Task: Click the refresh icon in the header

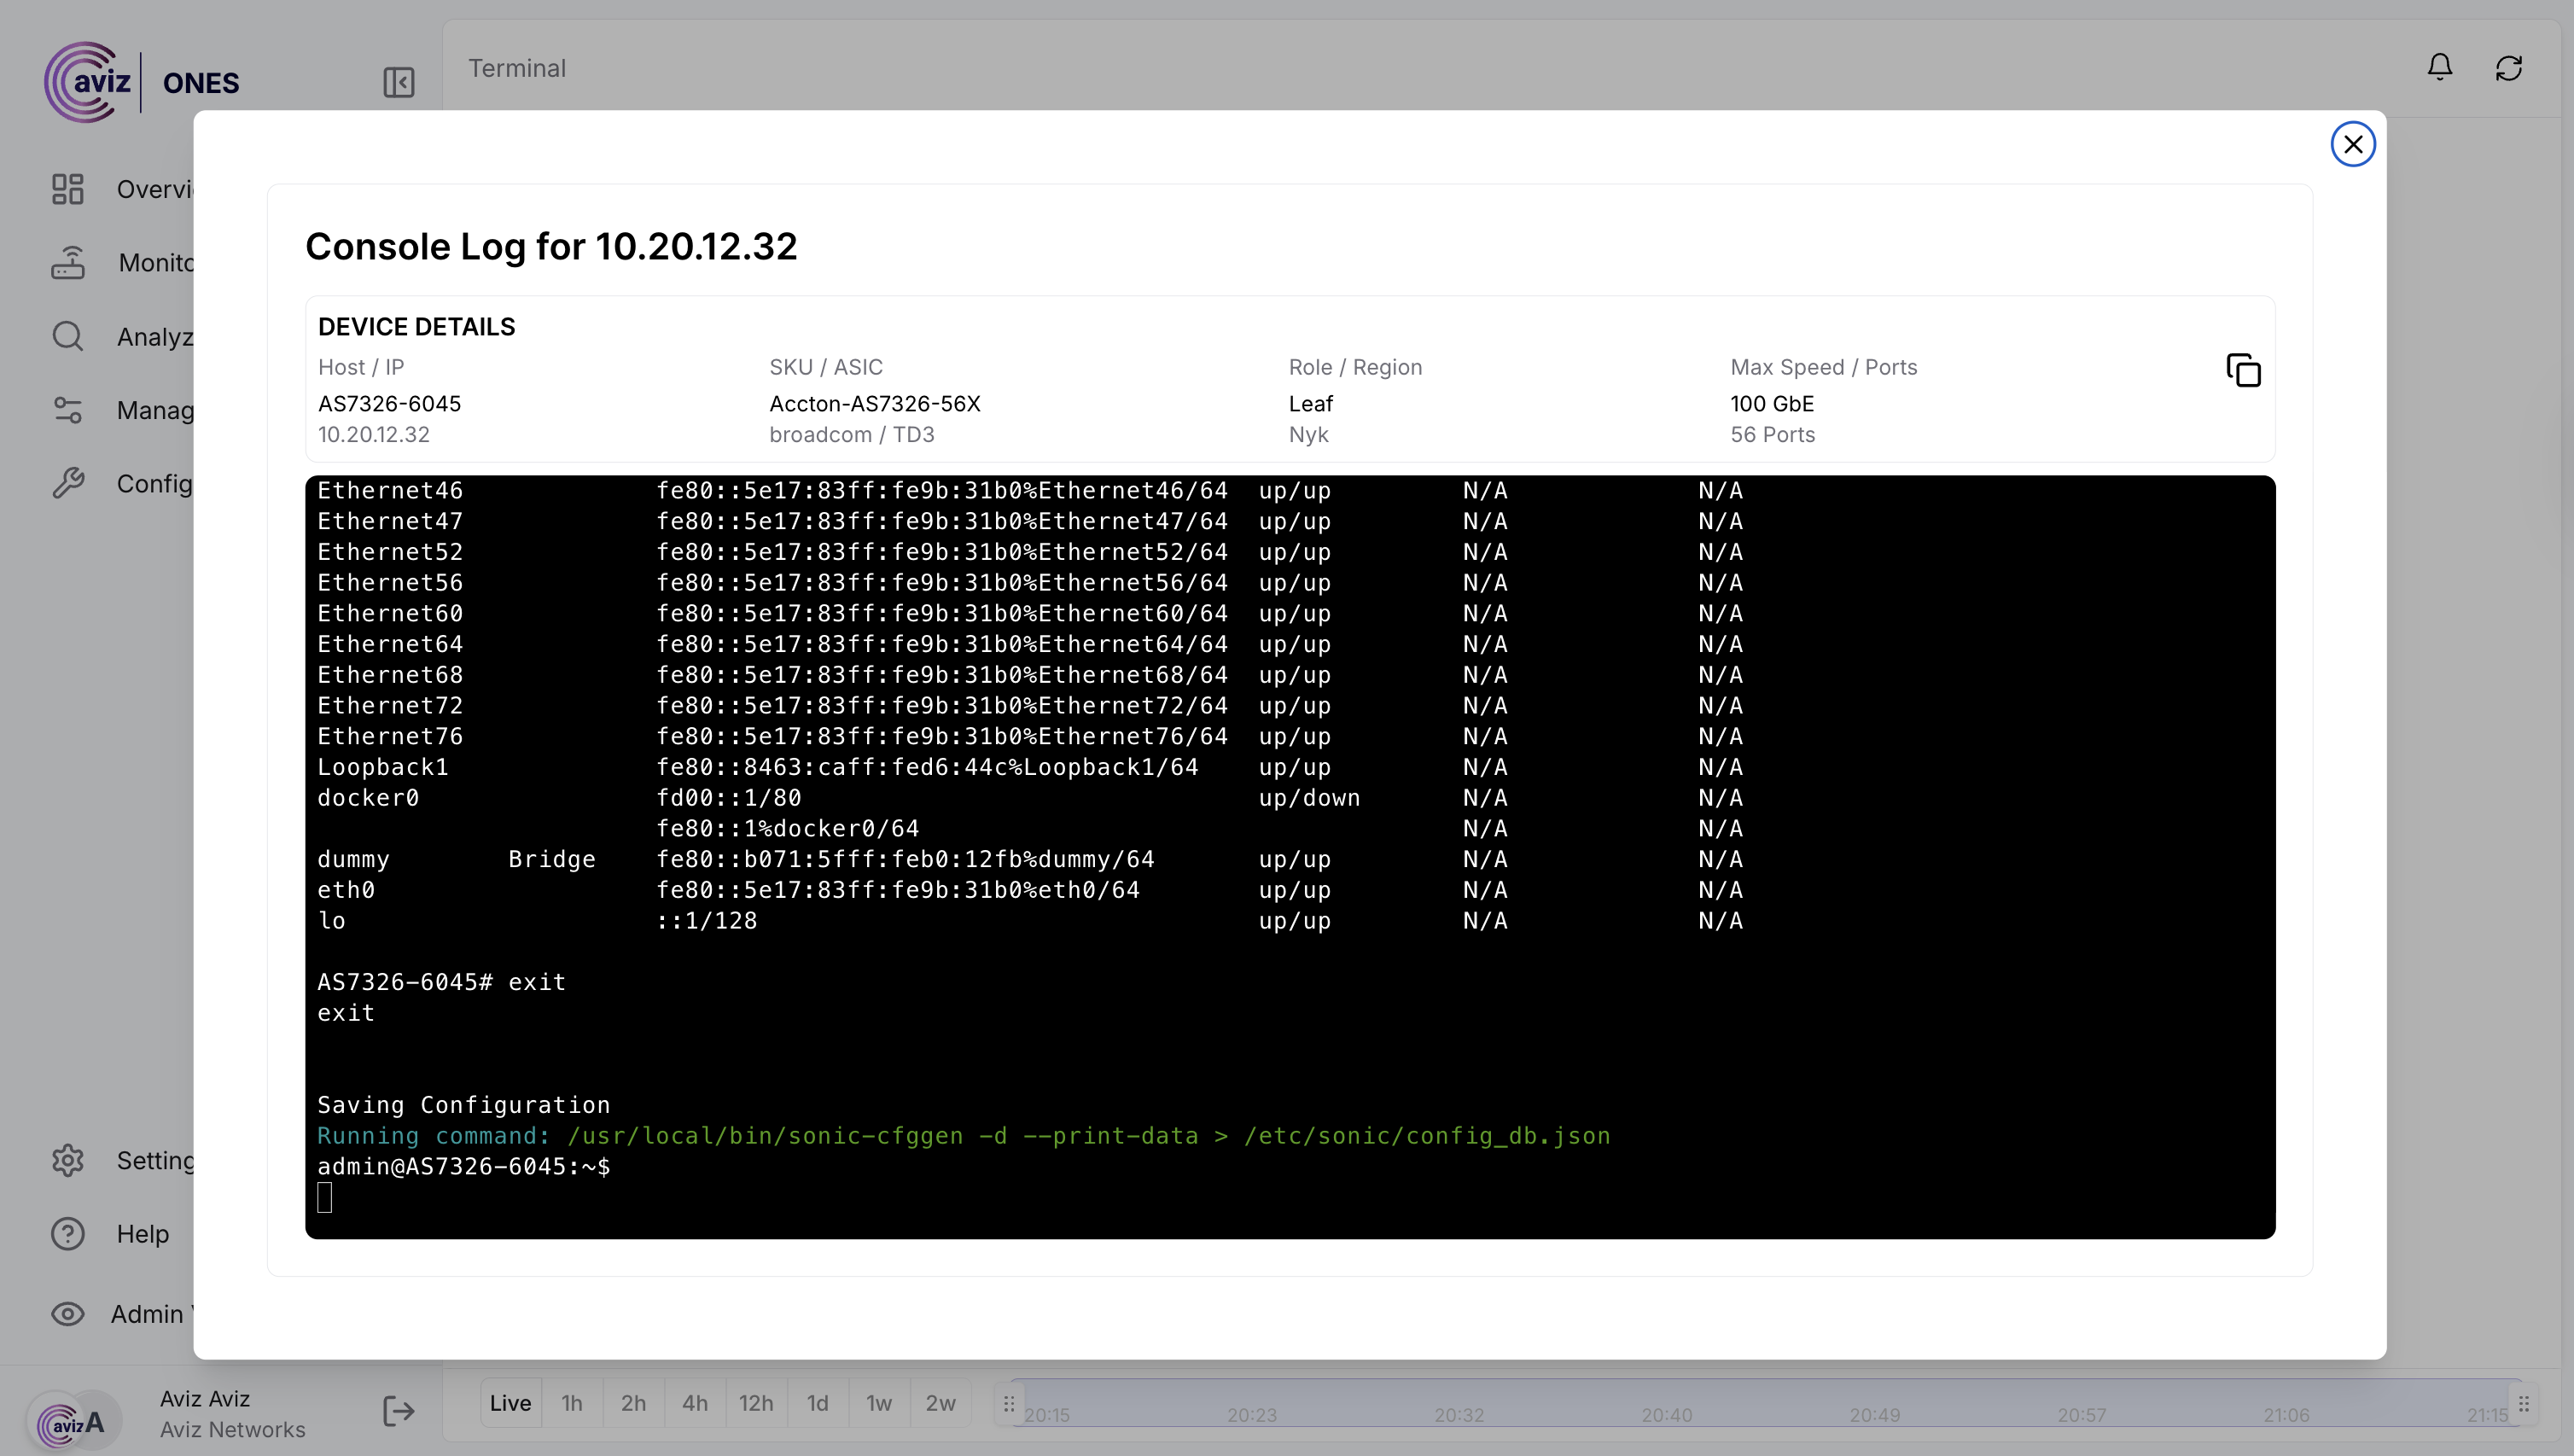Action: point(2508,68)
